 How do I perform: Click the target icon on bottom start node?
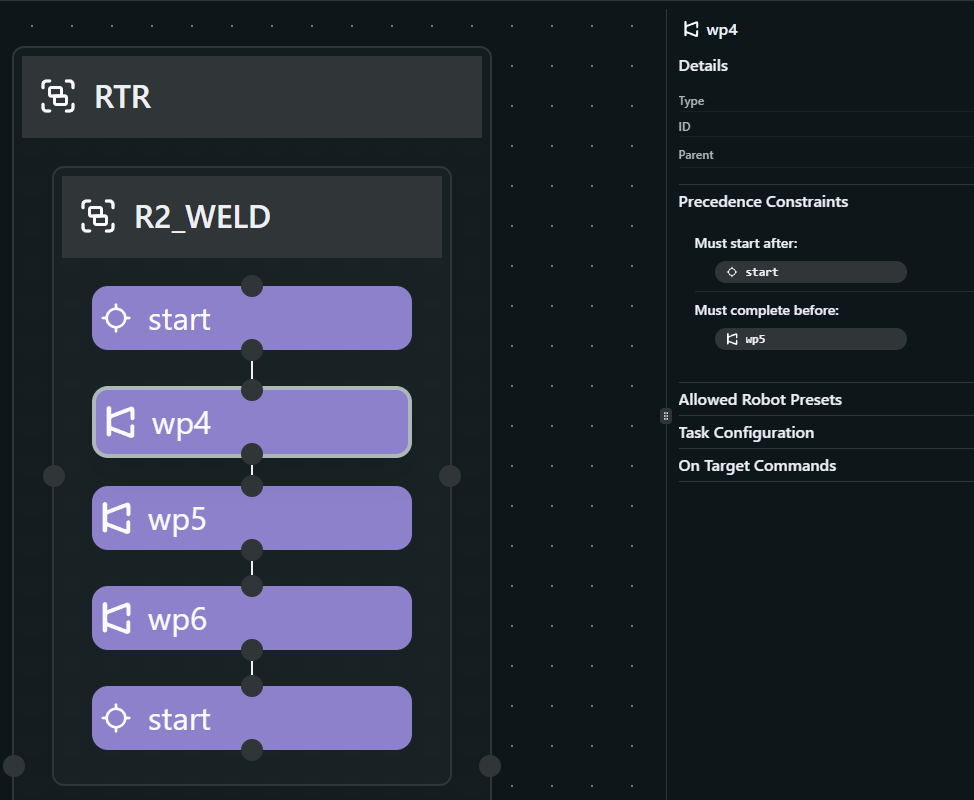[116, 719]
